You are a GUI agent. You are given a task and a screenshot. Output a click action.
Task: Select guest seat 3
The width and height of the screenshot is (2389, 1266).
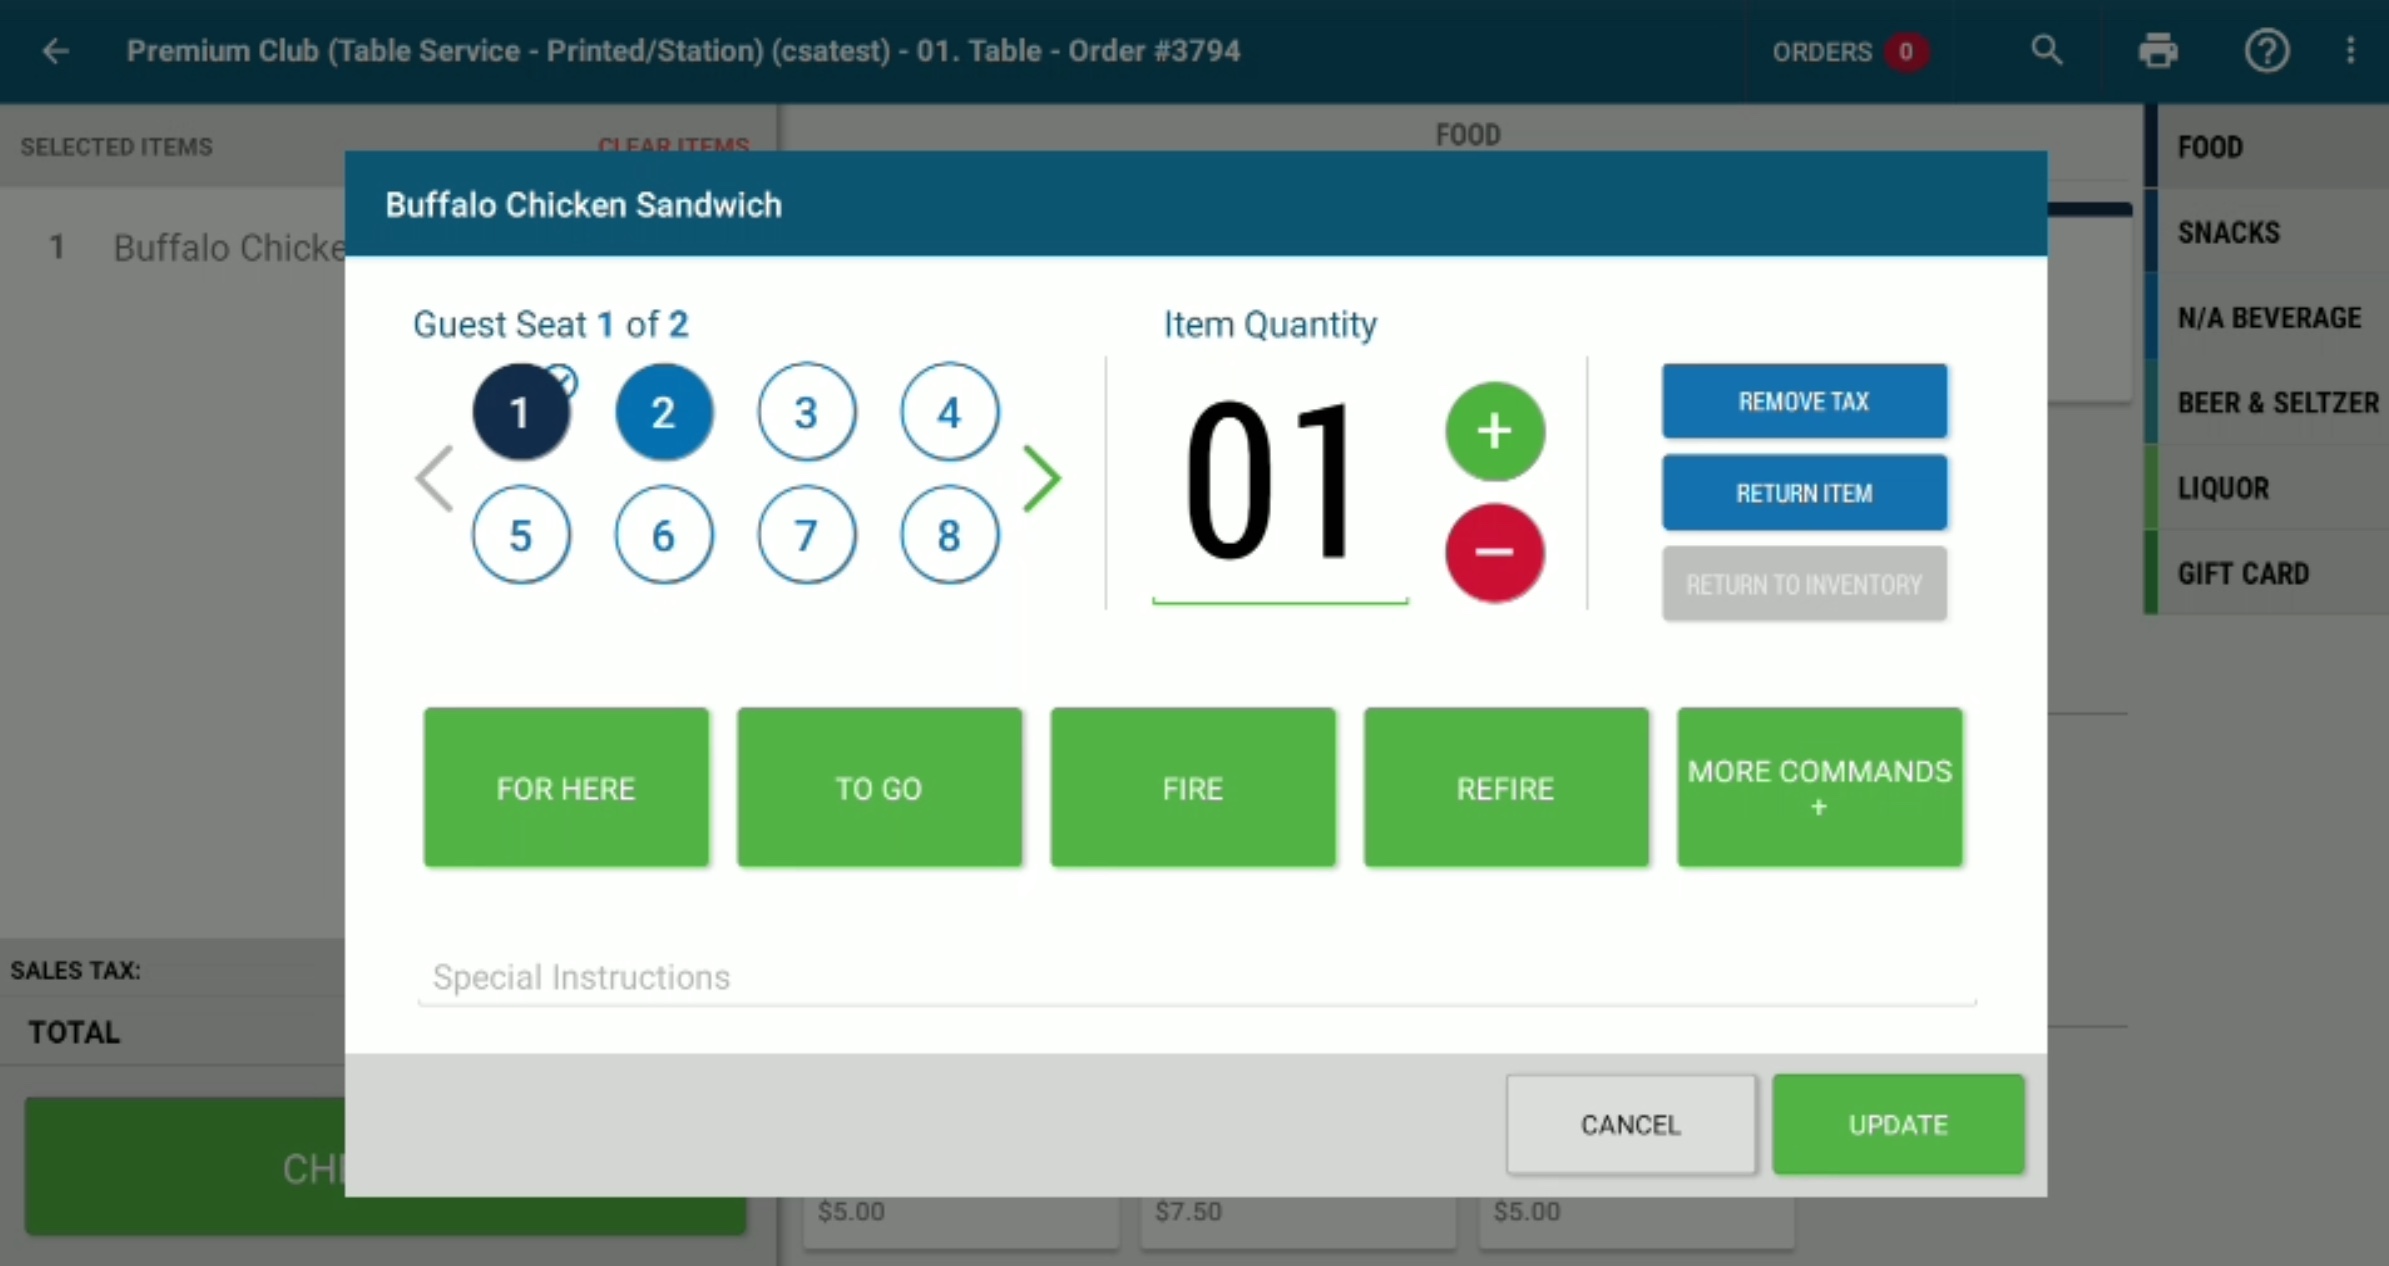807,412
